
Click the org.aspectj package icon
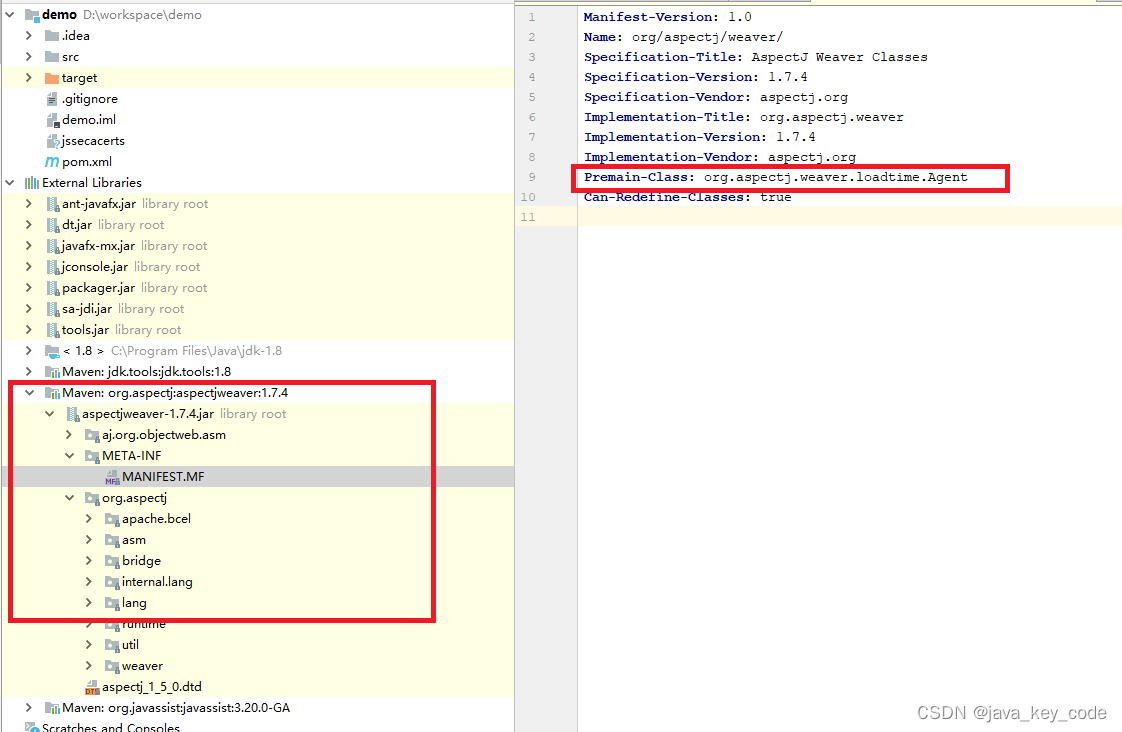[x=92, y=497]
